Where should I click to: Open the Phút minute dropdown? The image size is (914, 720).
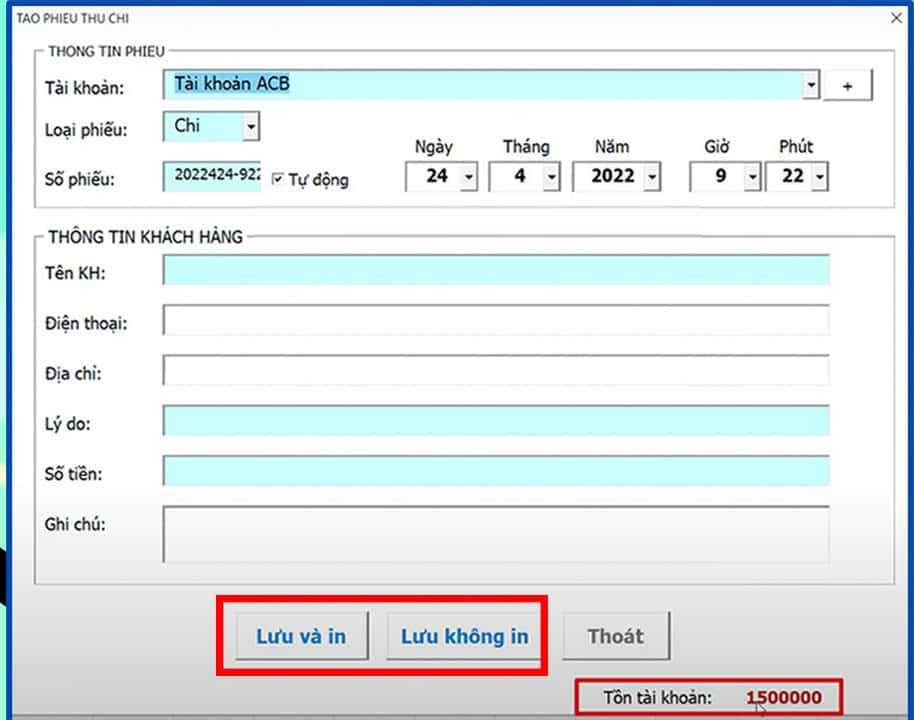tap(820, 177)
